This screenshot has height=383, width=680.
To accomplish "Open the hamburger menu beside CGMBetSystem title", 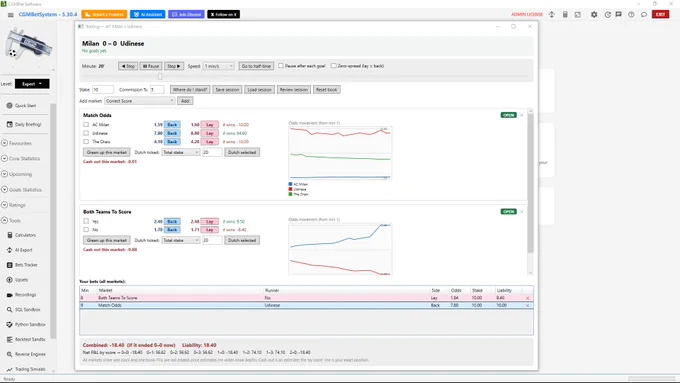I will pyautogui.click(x=10, y=15).
